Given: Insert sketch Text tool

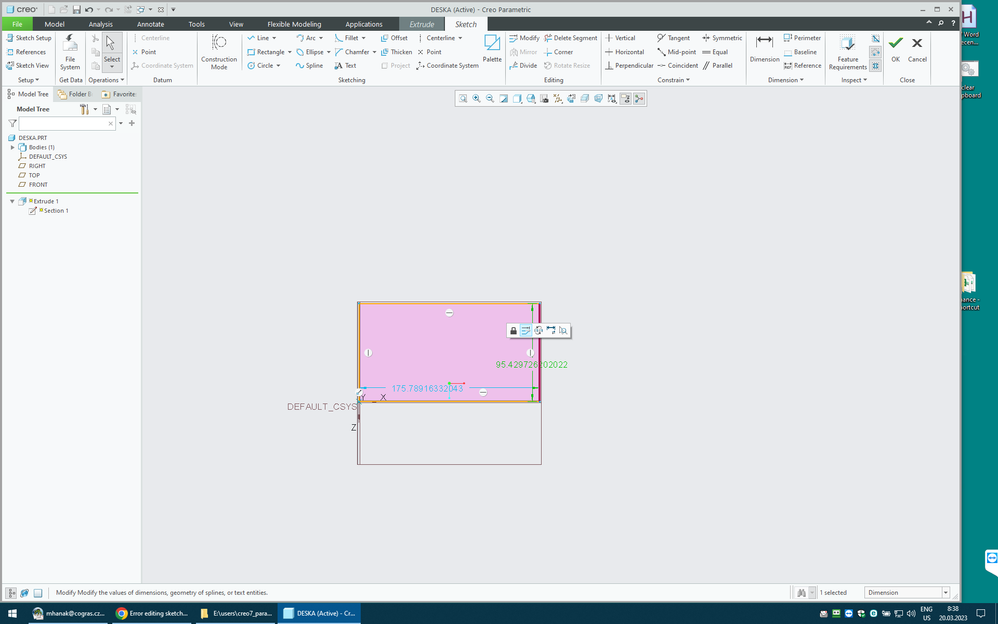Looking at the screenshot, I should point(344,66).
